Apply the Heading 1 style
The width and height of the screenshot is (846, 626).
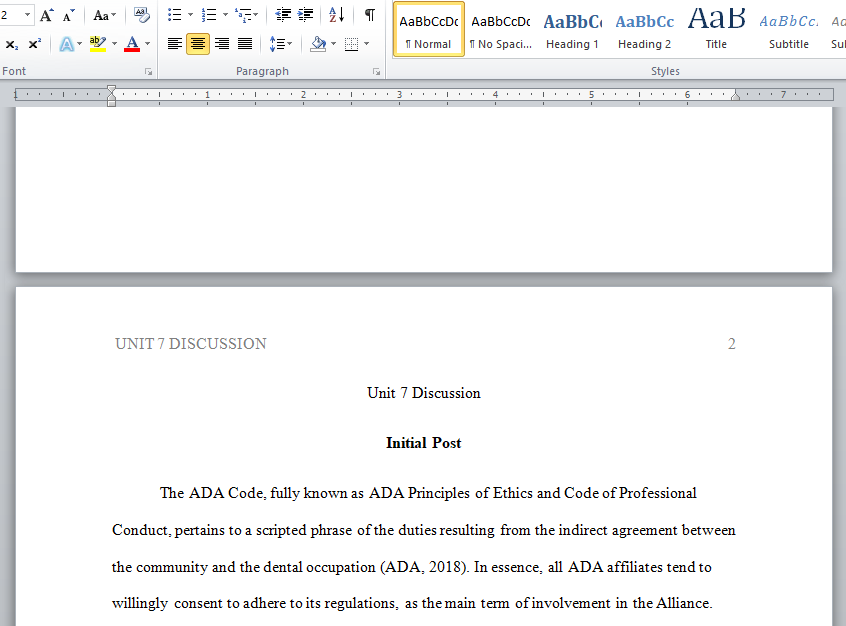point(572,29)
